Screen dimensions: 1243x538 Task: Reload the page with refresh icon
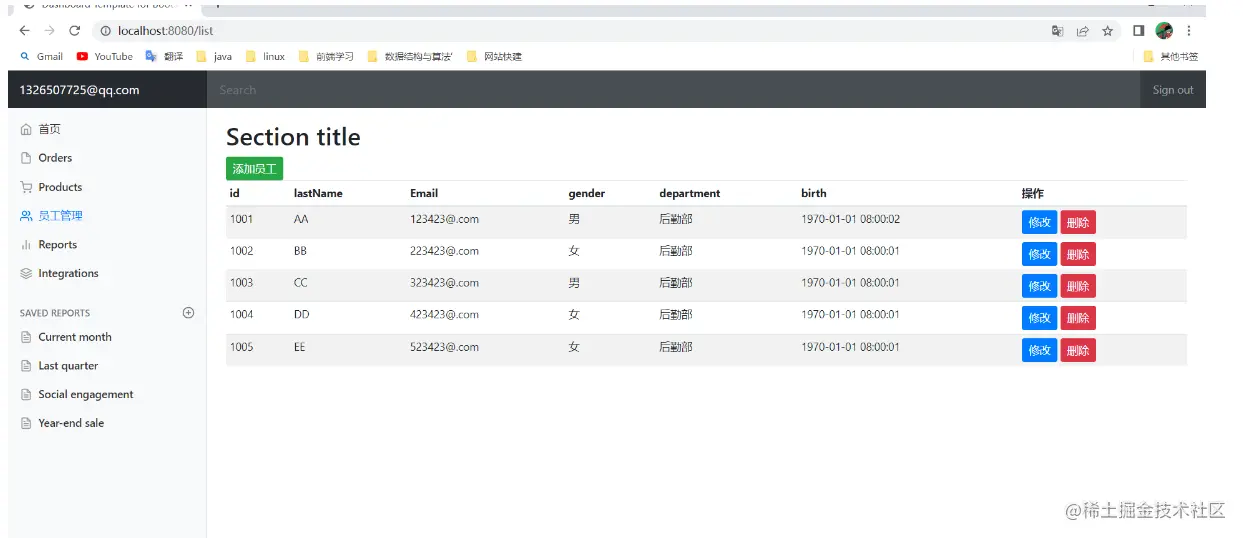(75, 31)
